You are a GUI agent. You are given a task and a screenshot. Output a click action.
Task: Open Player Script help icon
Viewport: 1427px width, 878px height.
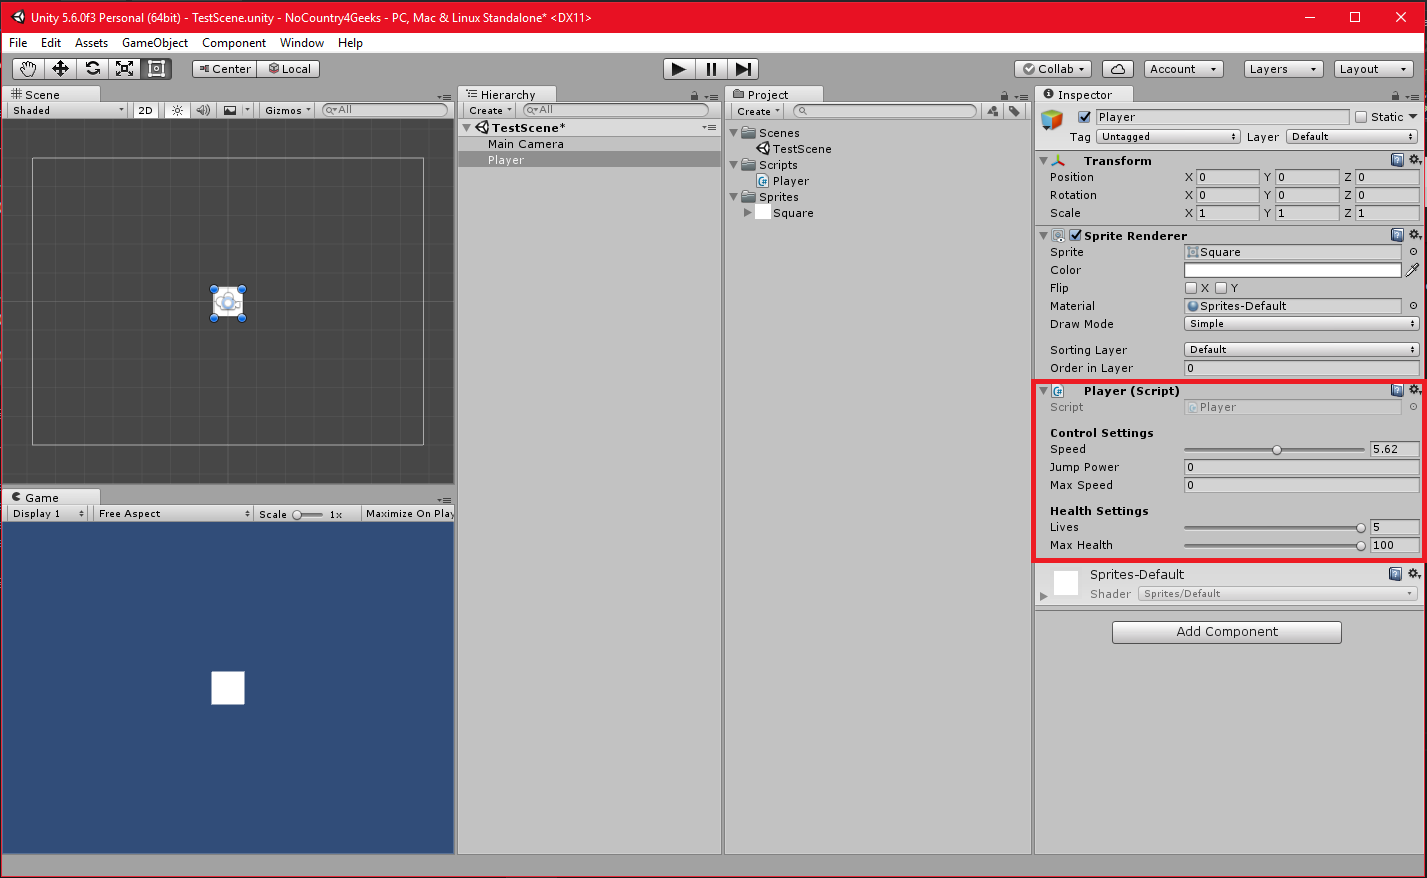click(1397, 390)
